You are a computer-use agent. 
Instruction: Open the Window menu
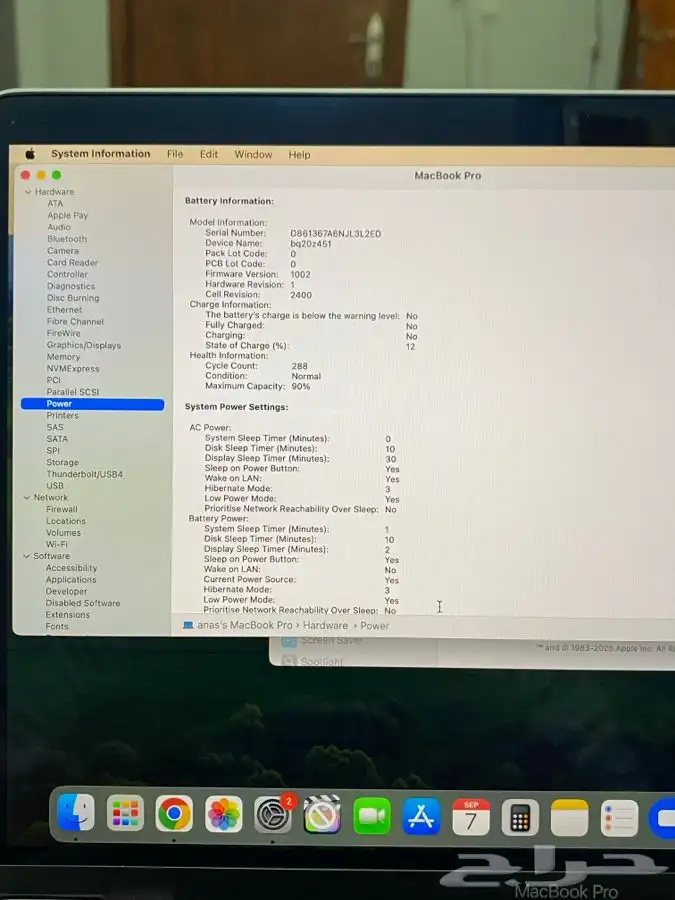pyautogui.click(x=253, y=154)
